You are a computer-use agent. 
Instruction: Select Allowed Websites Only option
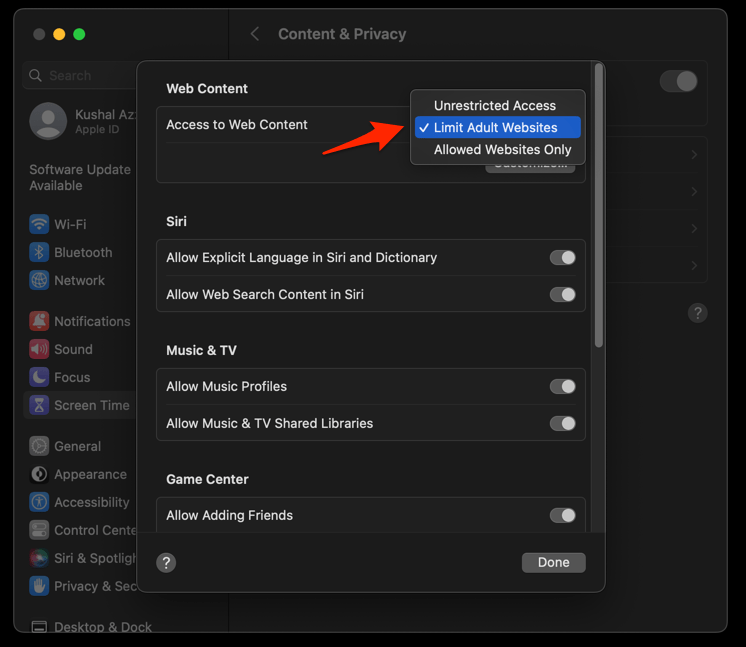coord(502,150)
